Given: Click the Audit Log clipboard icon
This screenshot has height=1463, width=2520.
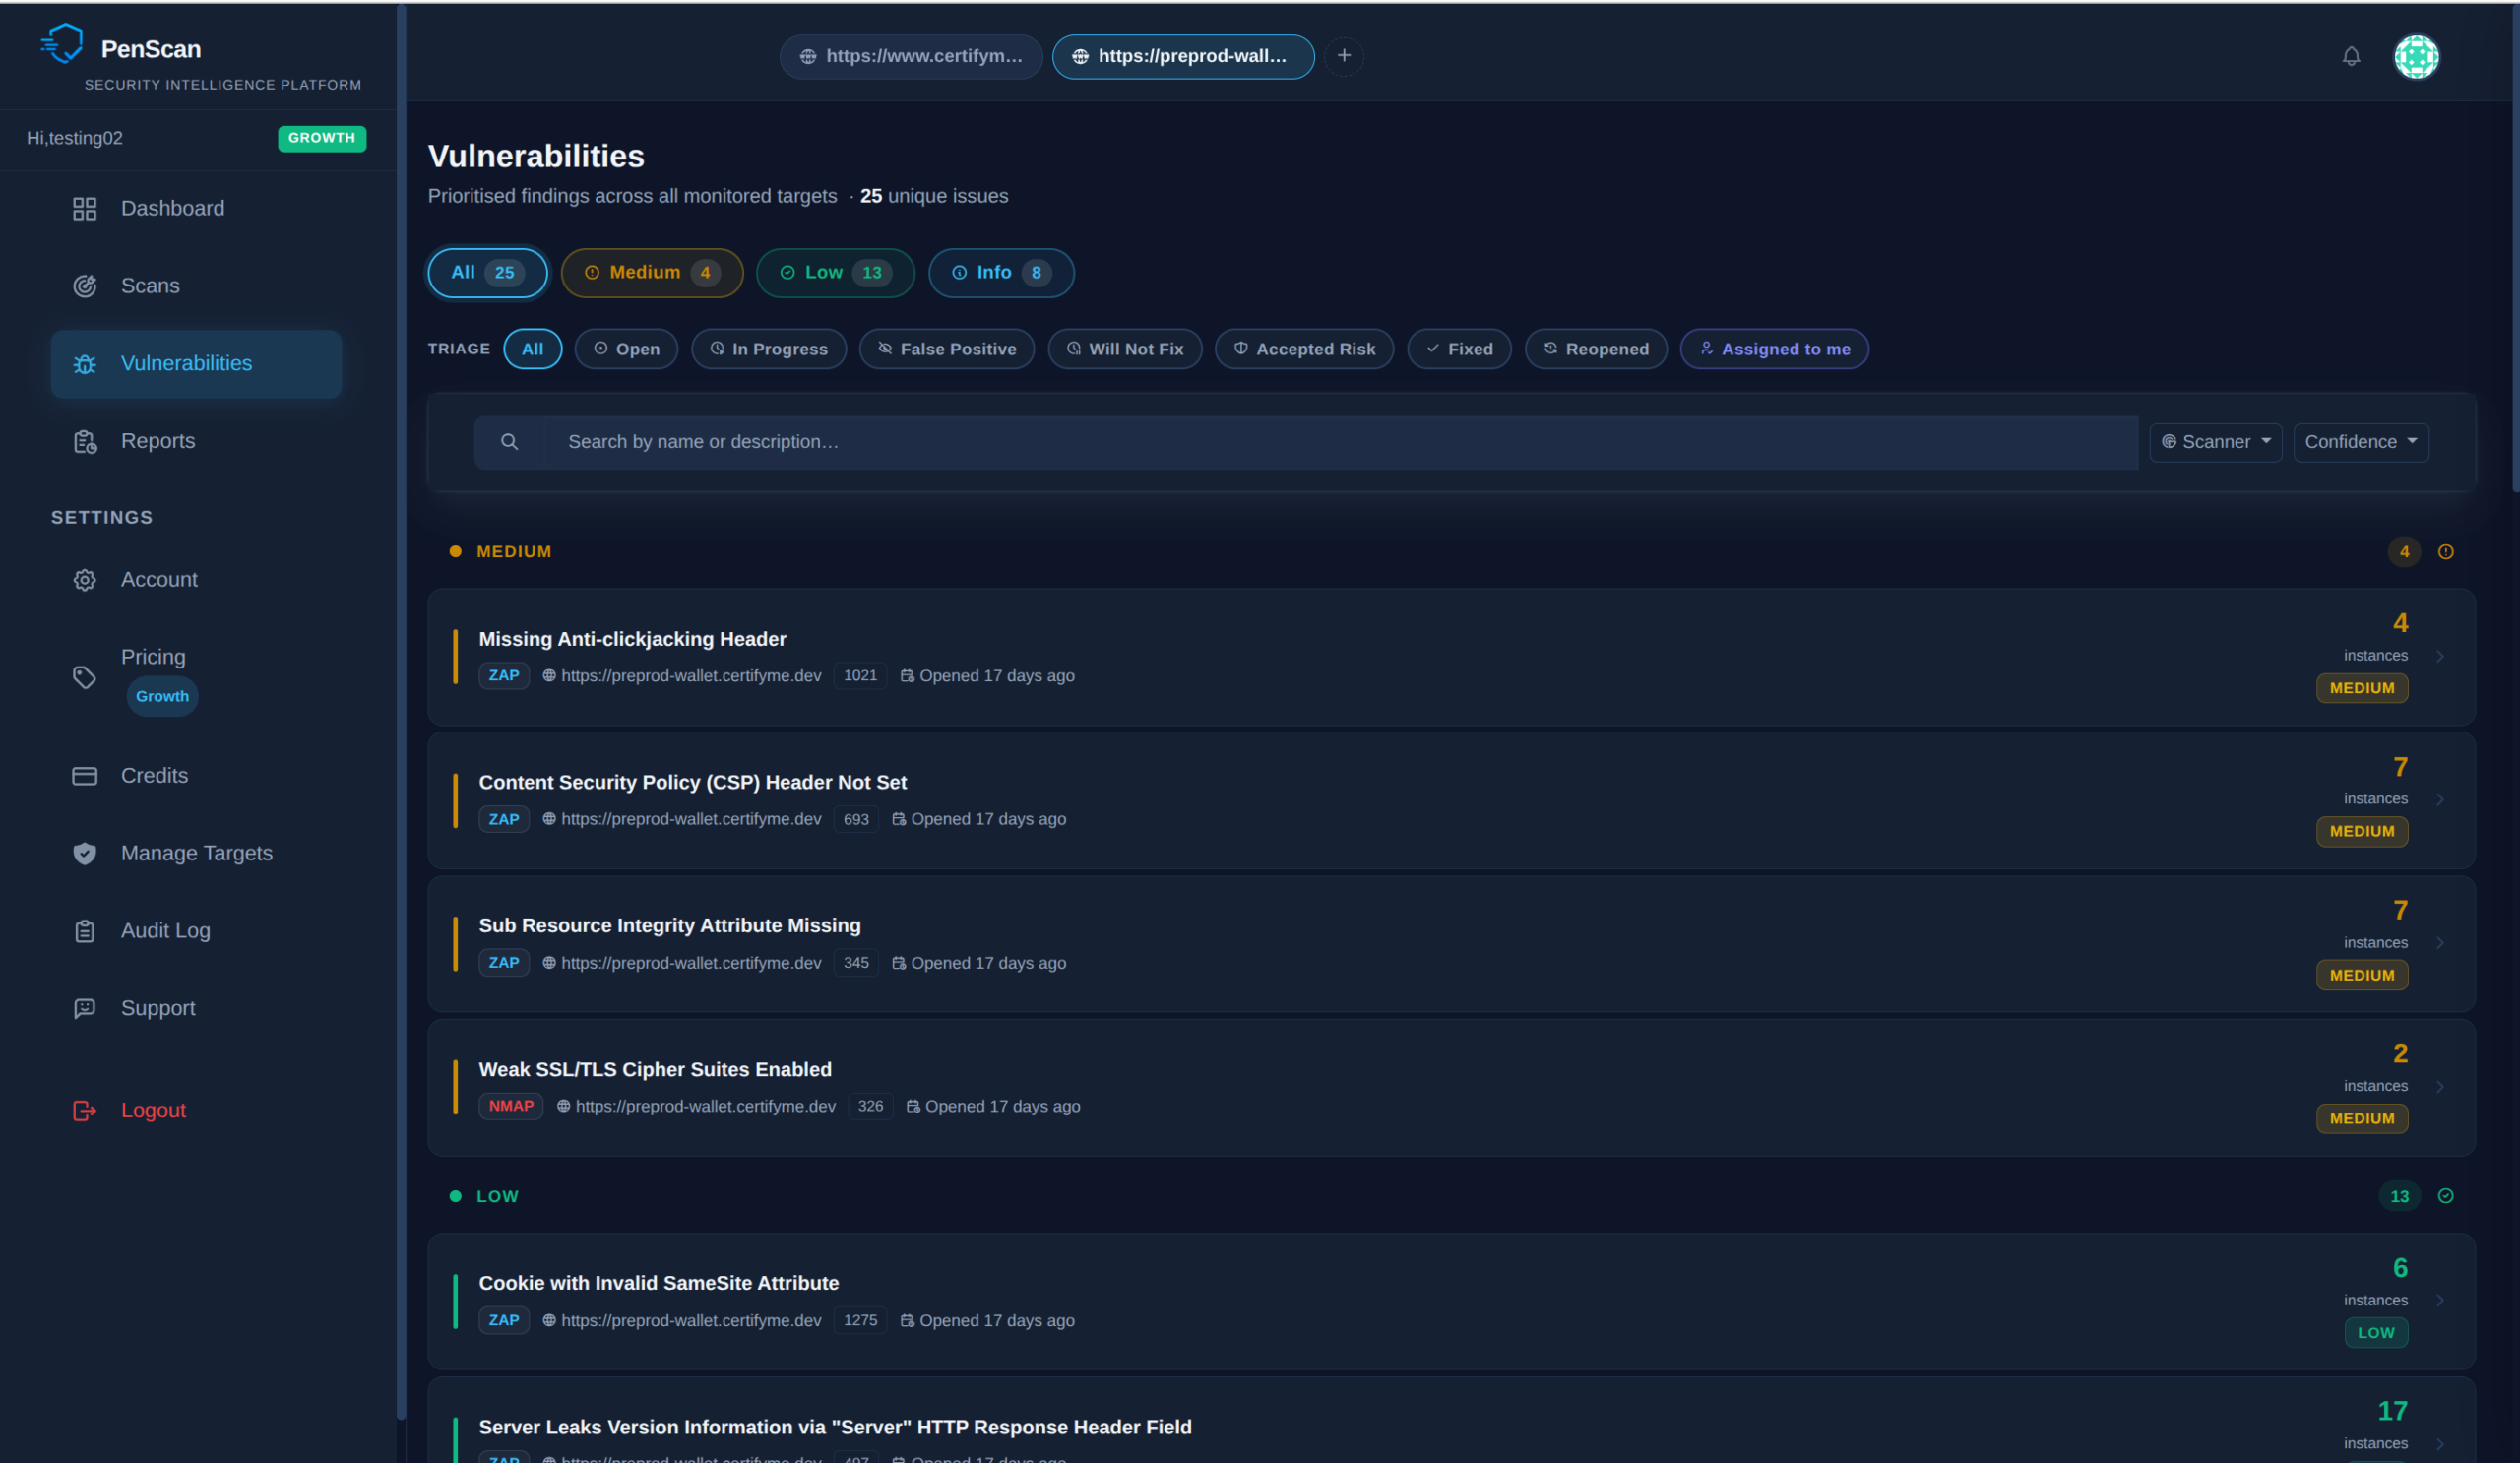Looking at the screenshot, I should 85,931.
